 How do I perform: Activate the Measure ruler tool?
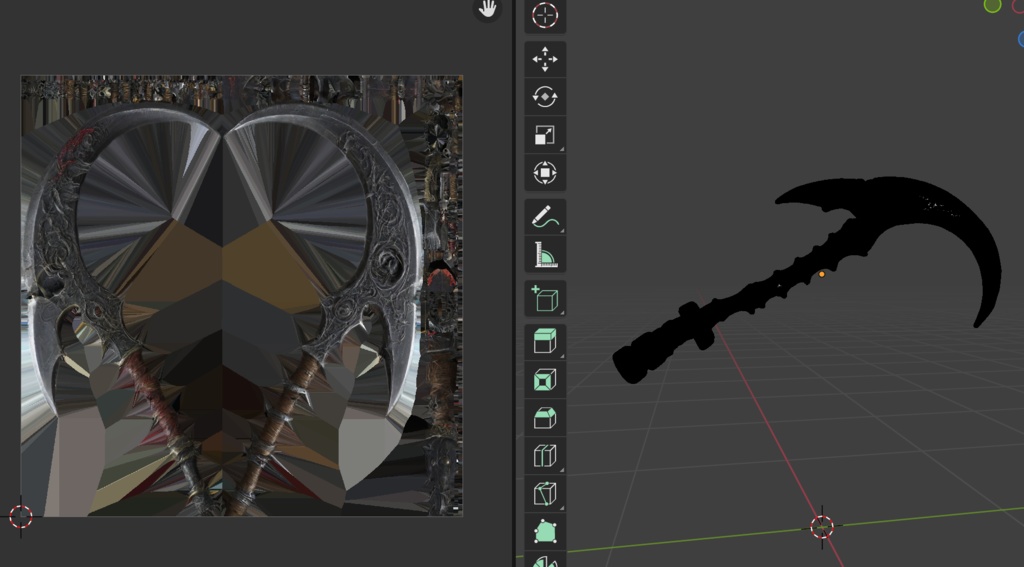(545, 255)
